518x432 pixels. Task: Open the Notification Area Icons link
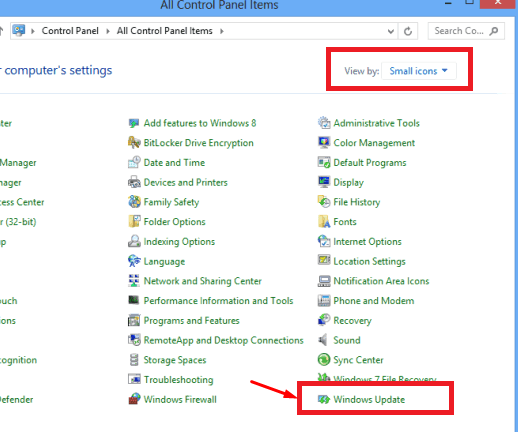381,281
